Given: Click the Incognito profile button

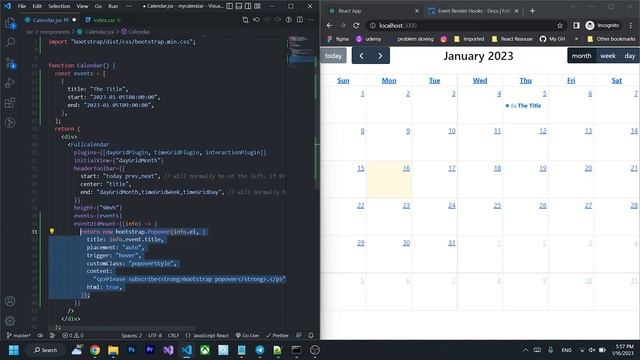Looking at the screenshot, I should pos(602,25).
